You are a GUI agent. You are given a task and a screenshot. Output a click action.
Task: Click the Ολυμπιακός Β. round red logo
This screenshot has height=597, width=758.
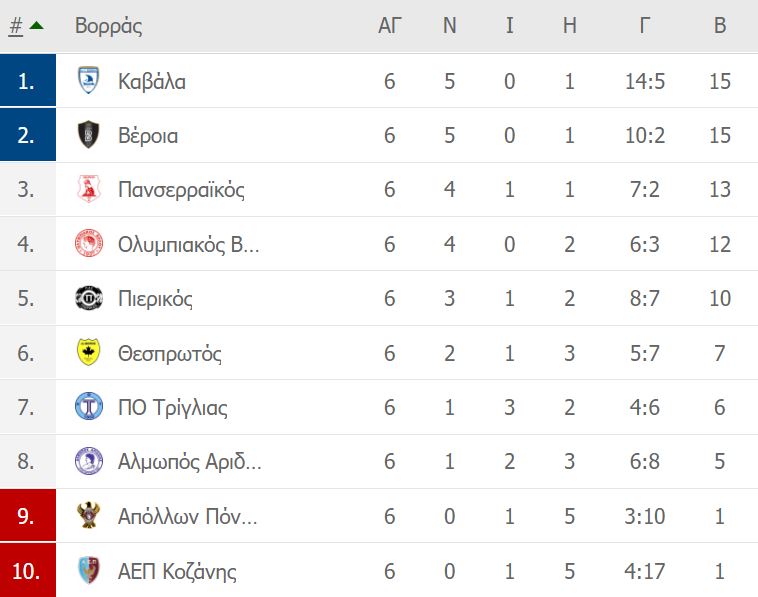click(89, 243)
